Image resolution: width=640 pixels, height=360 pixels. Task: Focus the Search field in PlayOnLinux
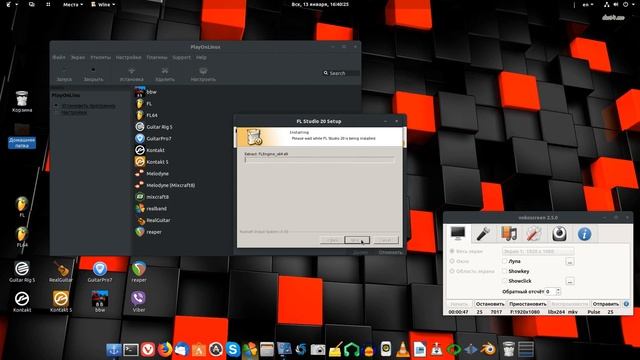pyautogui.click(x=341, y=73)
